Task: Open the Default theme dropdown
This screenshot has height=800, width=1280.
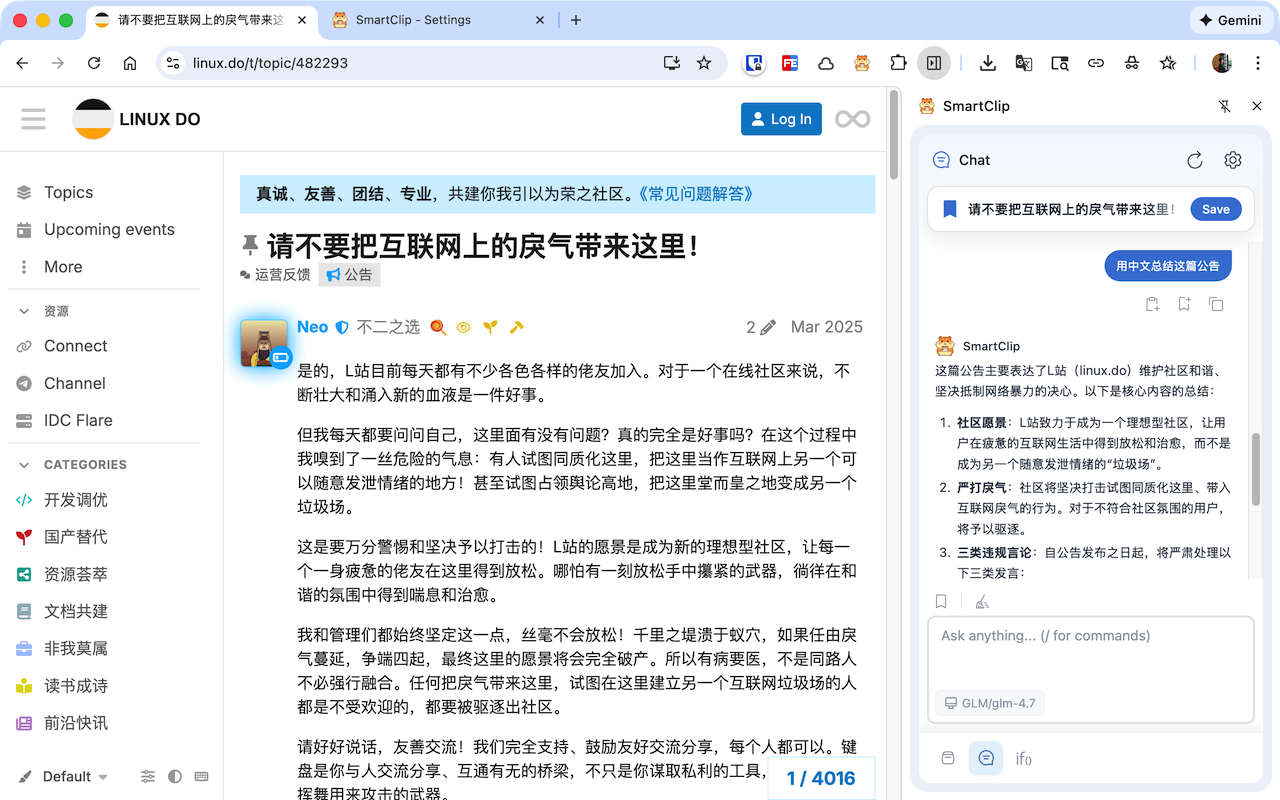Action: pyautogui.click(x=63, y=776)
